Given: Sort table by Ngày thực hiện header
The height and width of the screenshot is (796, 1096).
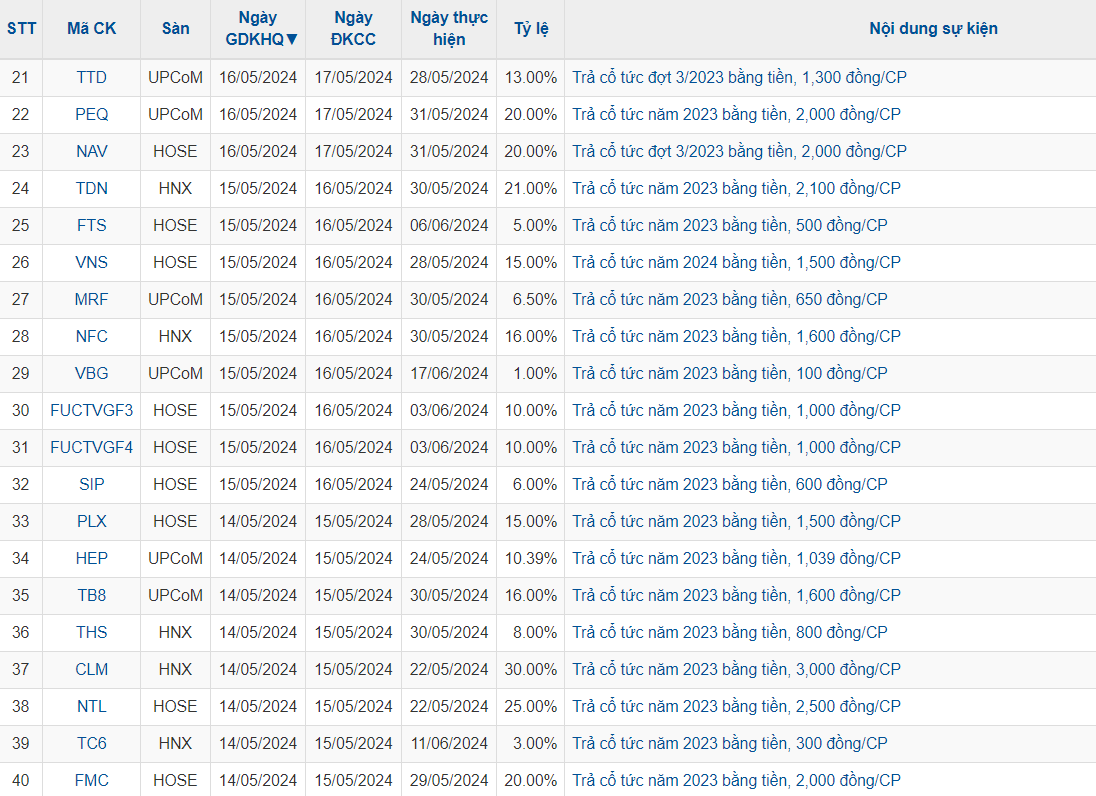Looking at the screenshot, I should pyautogui.click(x=449, y=28).
